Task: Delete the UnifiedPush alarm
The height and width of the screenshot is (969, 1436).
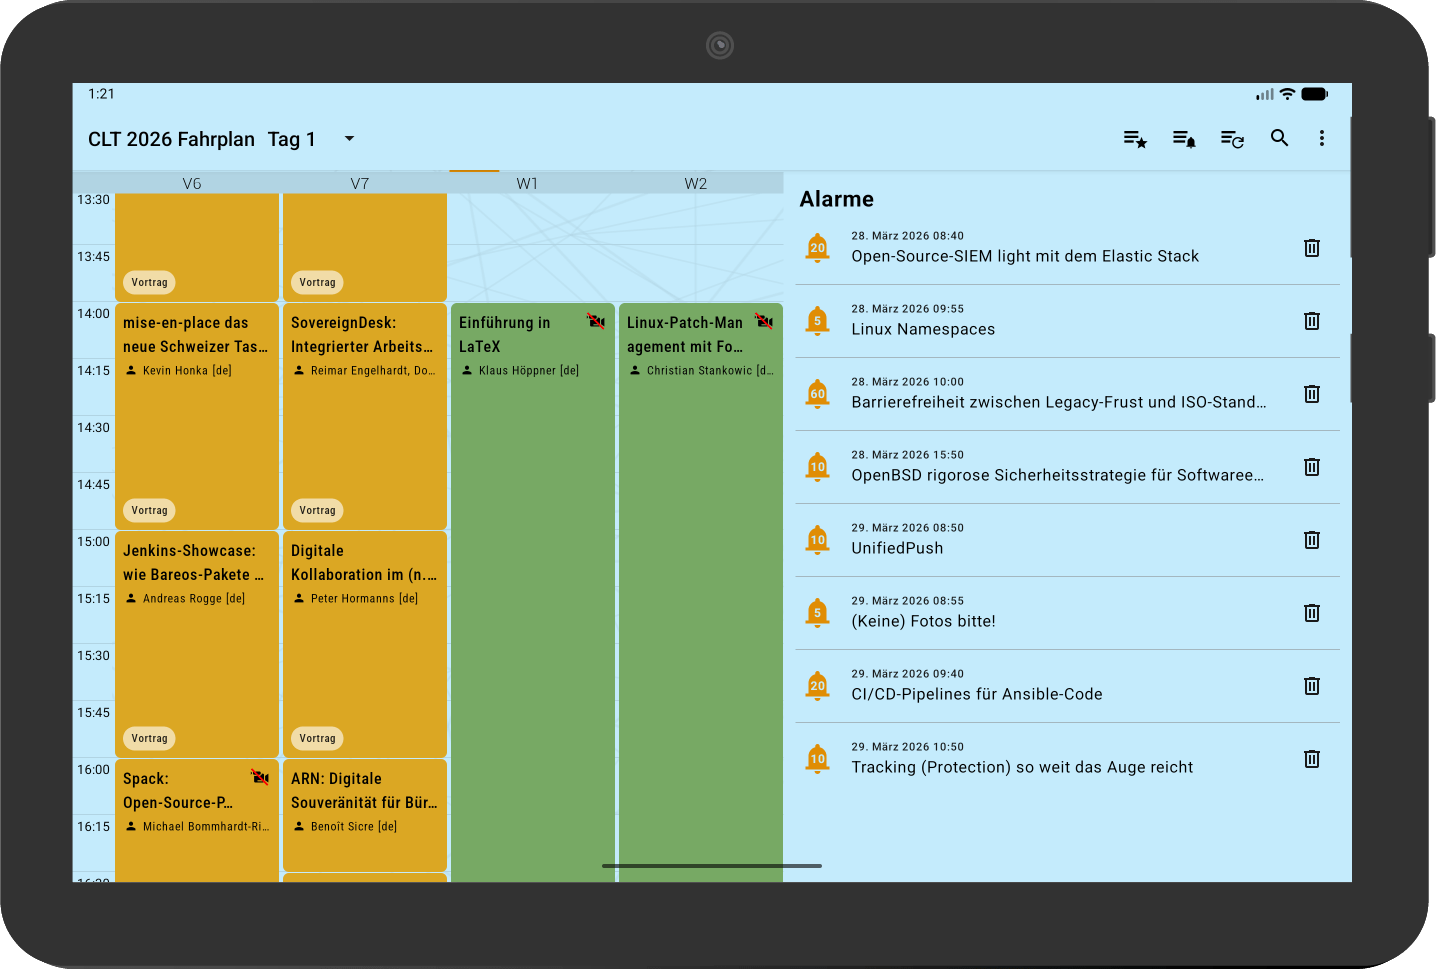Action: coord(1312,540)
